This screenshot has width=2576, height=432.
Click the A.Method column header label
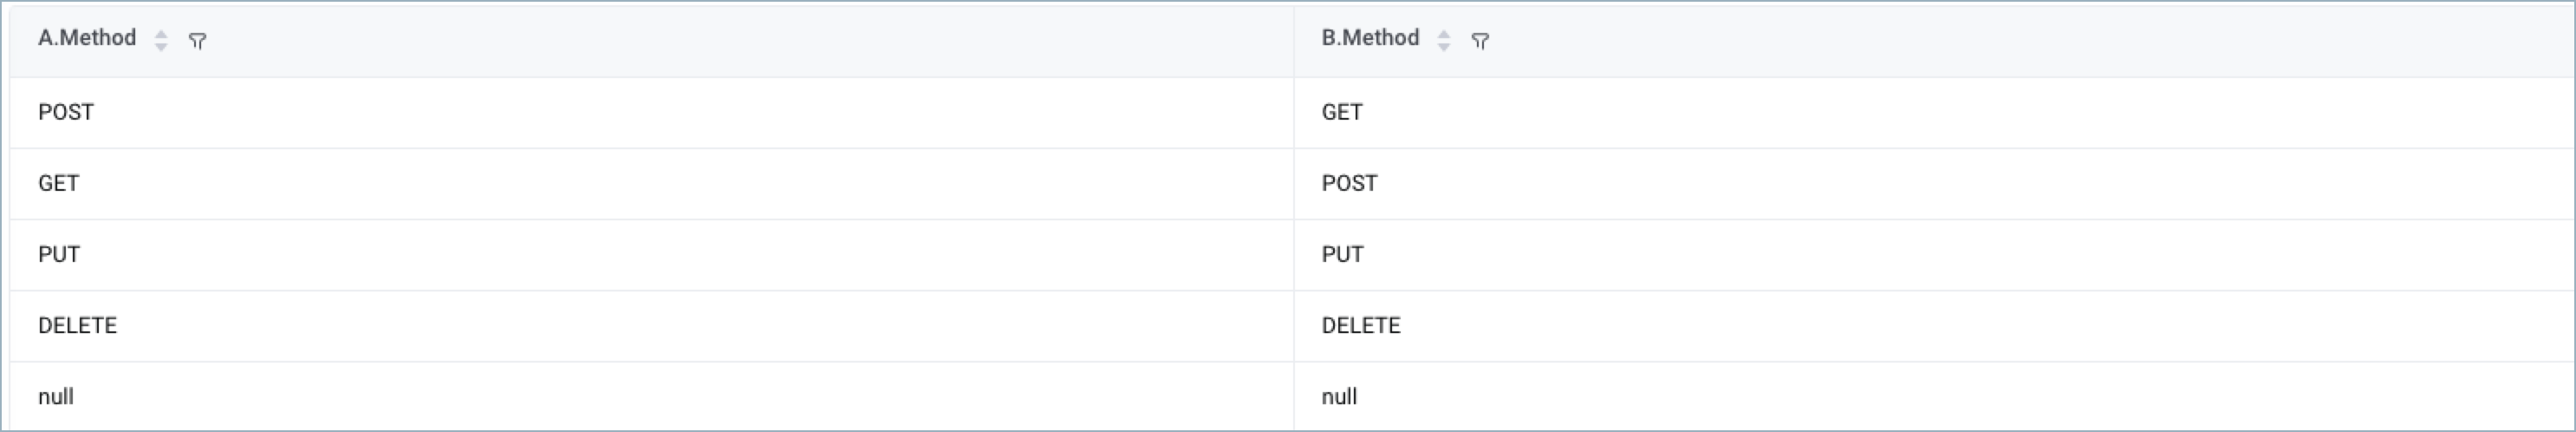87,38
